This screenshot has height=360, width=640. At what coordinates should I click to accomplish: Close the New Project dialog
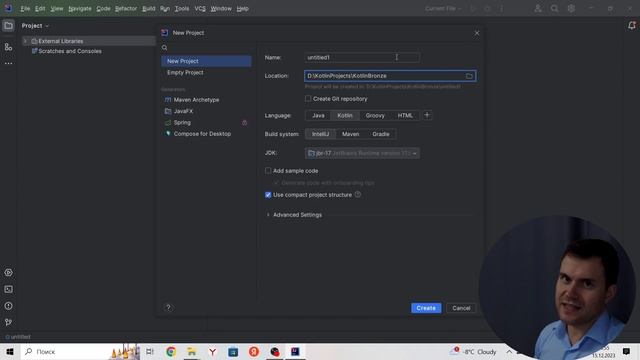click(x=477, y=33)
